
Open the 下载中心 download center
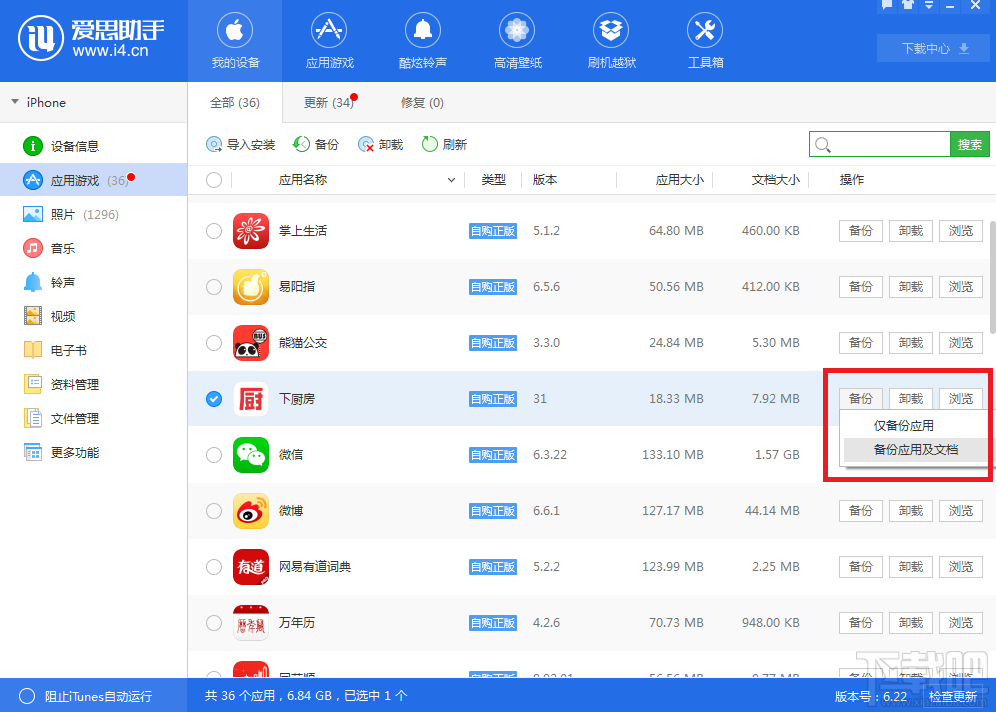931,47
